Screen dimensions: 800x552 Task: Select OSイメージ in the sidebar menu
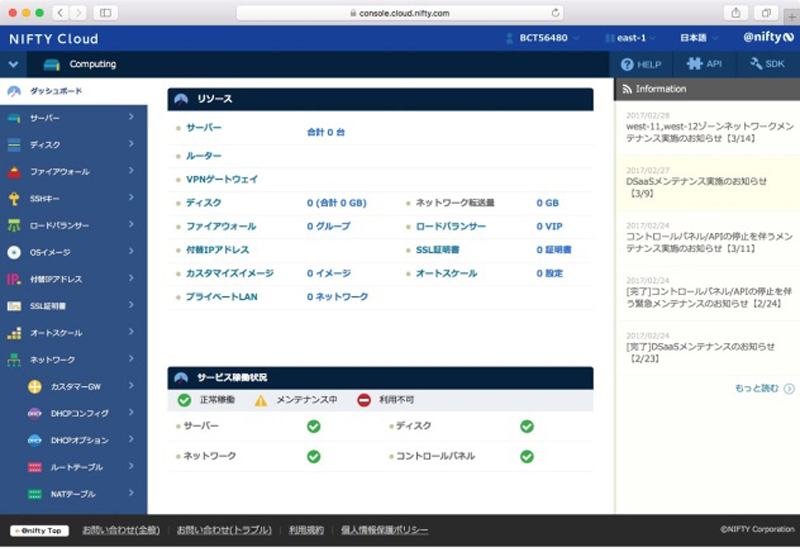(73, 252)
